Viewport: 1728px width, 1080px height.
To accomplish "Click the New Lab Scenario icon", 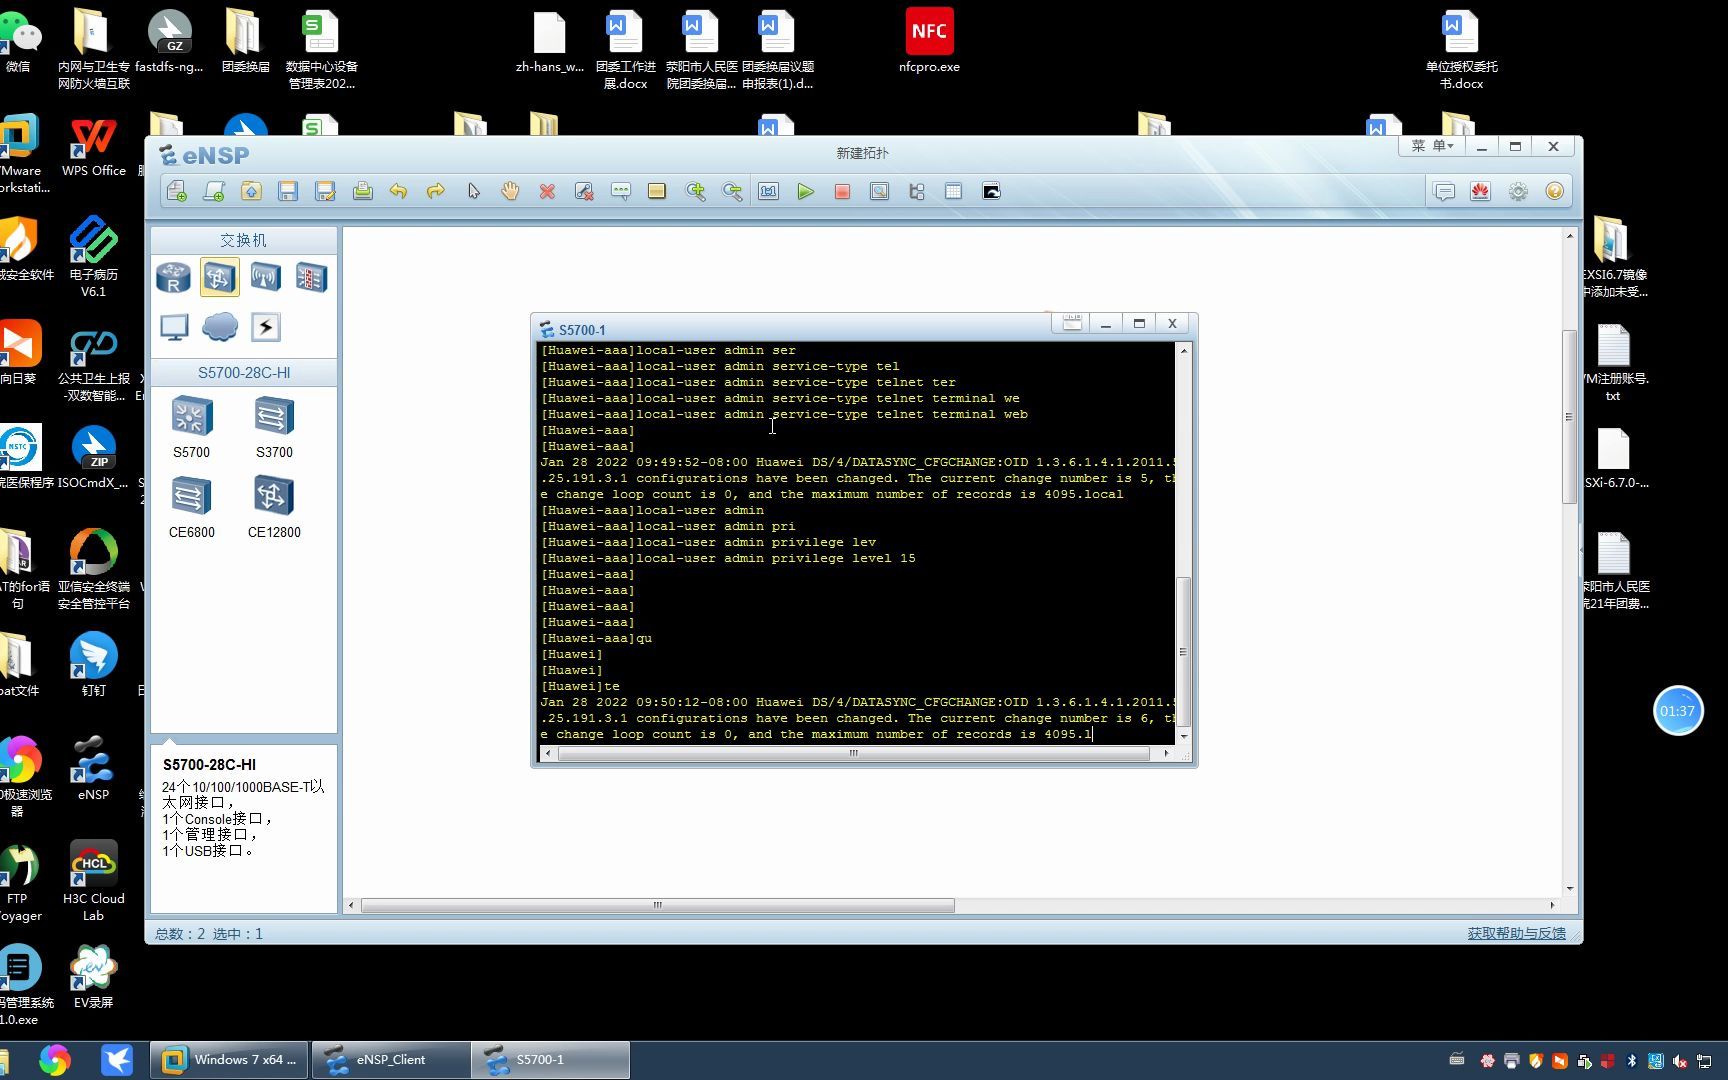I will pyautogui.click(x=214, y=191).
